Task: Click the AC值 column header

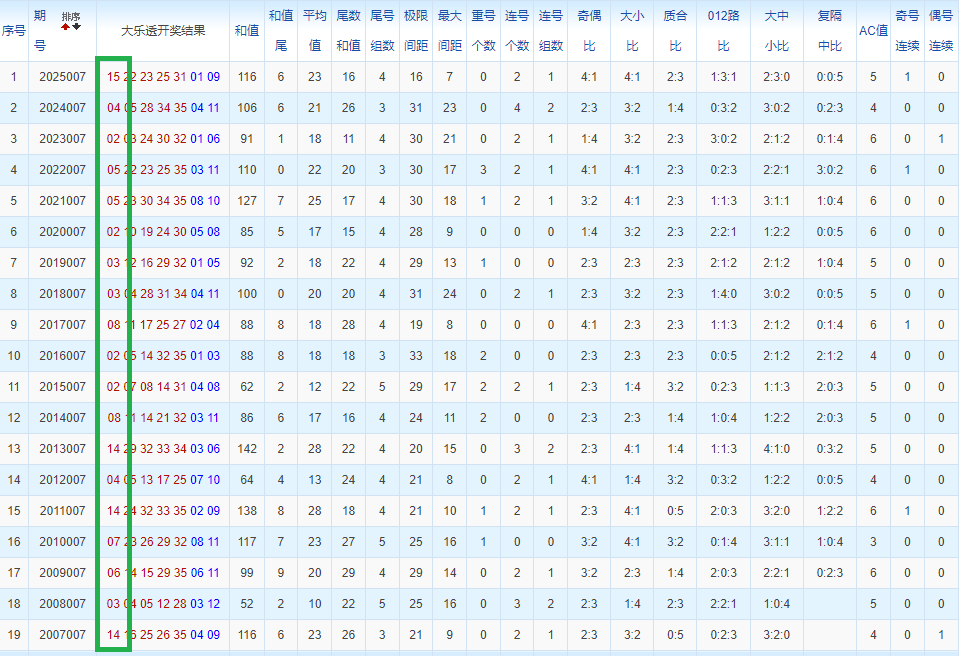Action: pos(874,31)
